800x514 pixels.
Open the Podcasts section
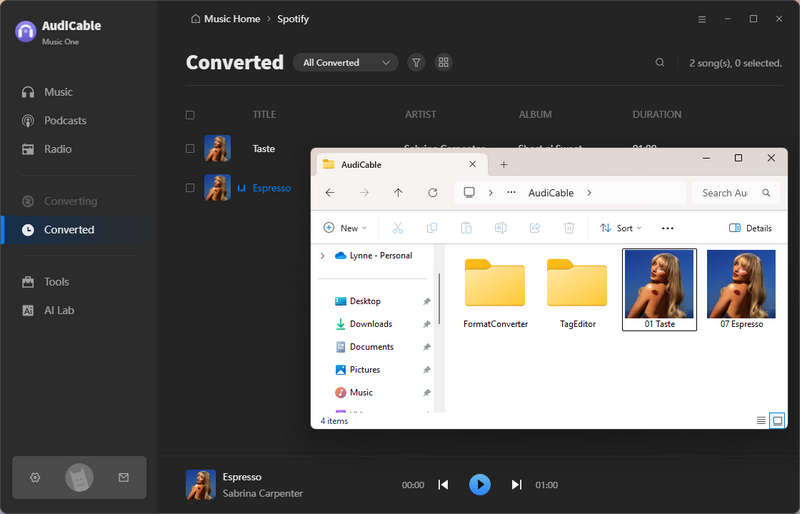tap(54, 120)
